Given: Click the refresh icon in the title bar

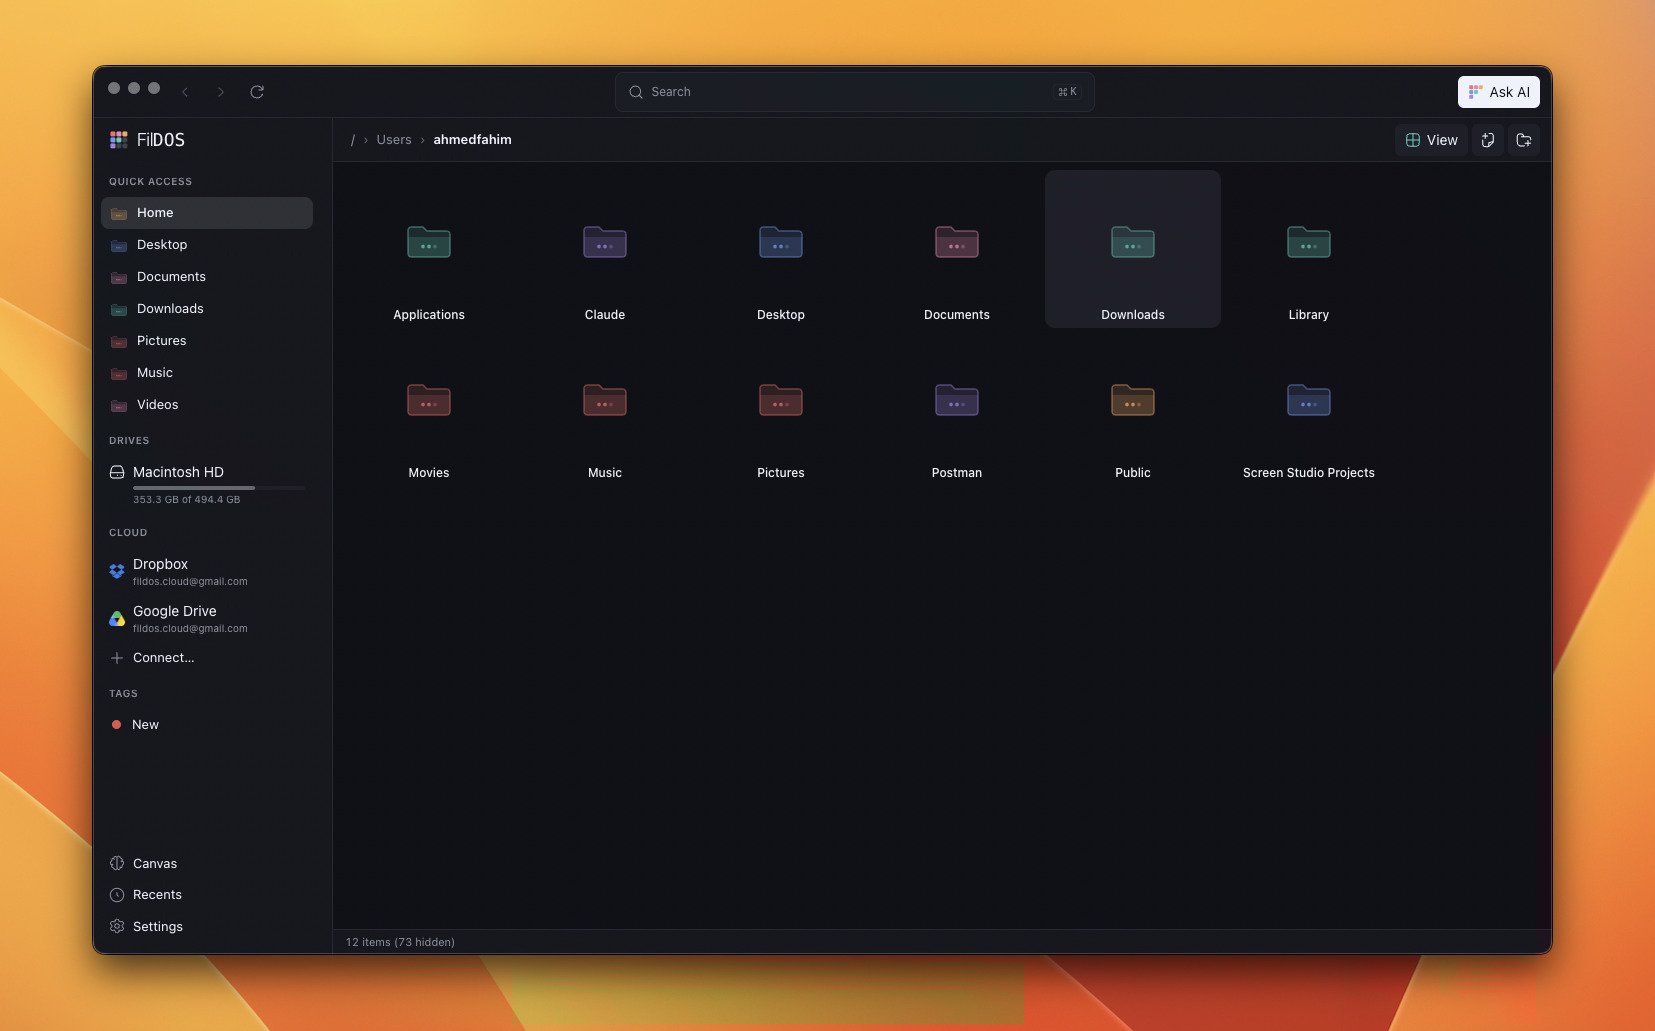Looking at the screenshot, I should tap(257, 92).
